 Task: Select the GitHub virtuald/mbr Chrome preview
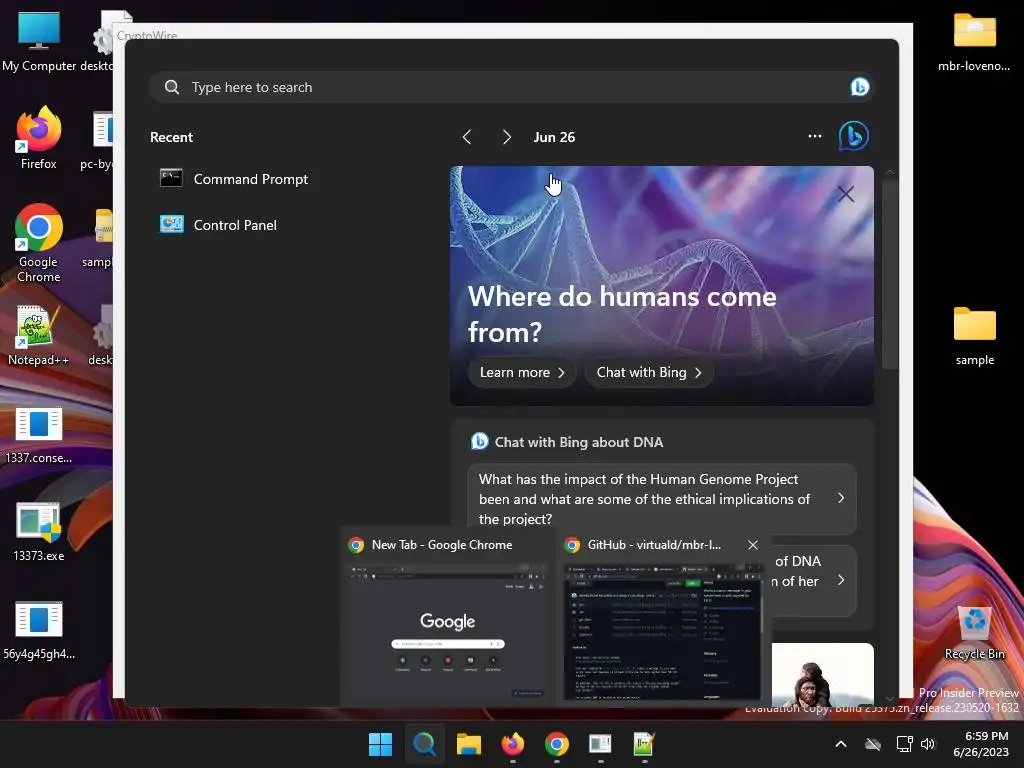click(x=663, y=616)
